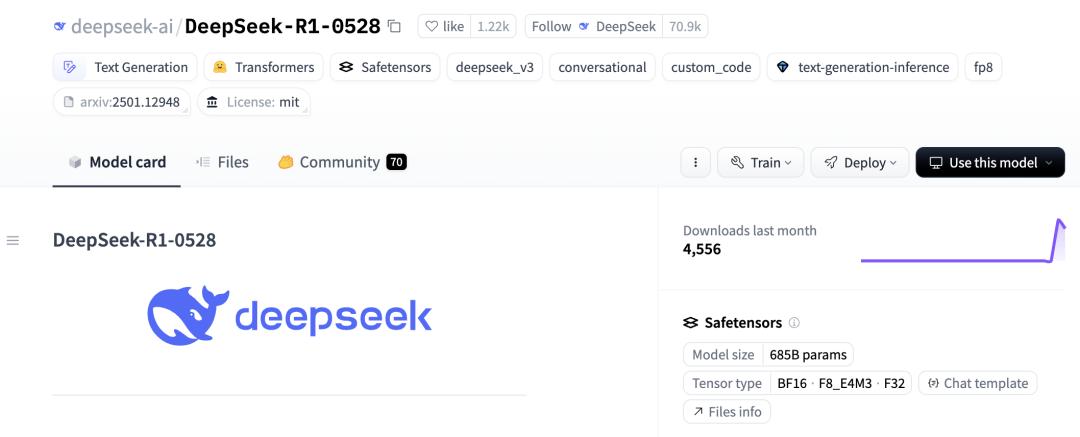
Task: Open the arxiv:2501.12948 paper tag
Action: click(122, 102)
